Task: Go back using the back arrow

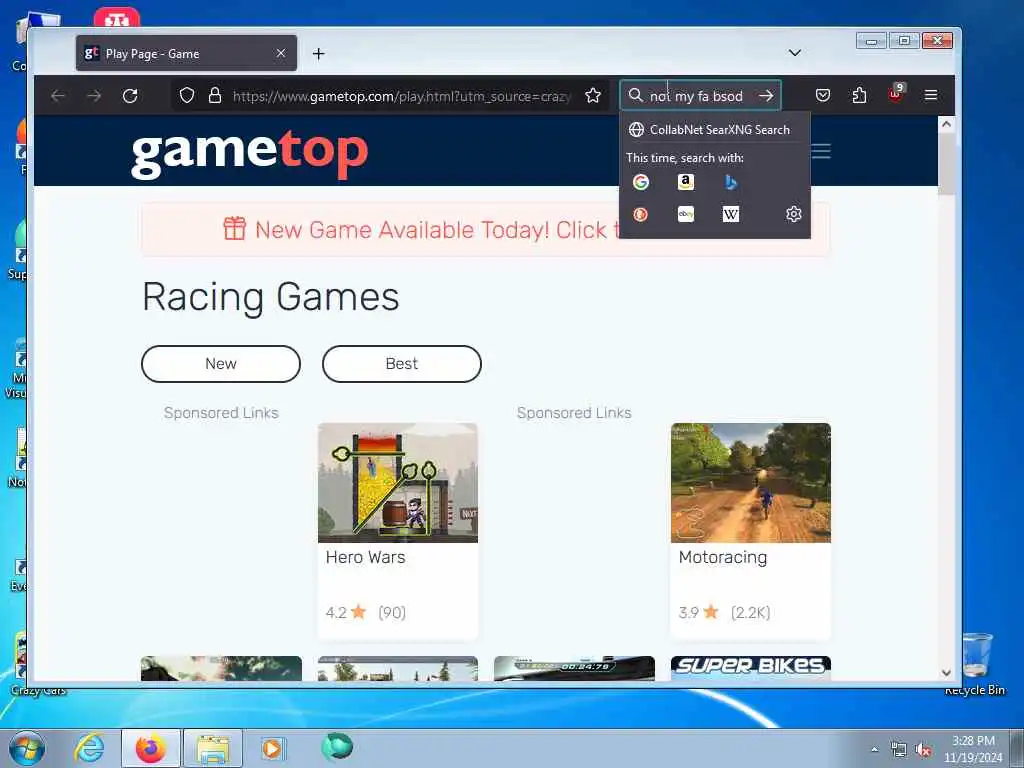Action: [58, 96]
